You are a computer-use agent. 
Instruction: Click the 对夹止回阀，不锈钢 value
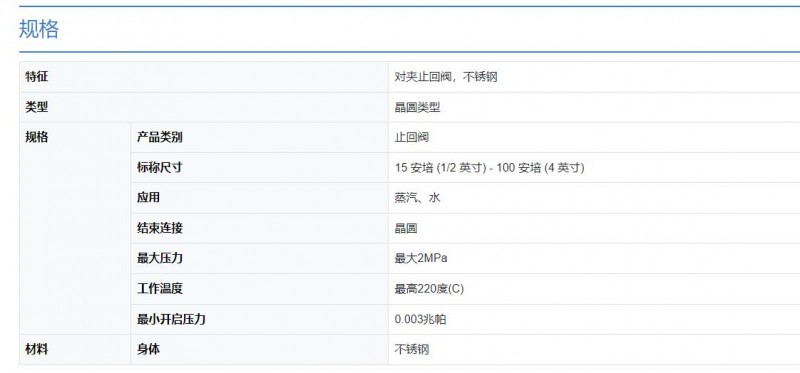(x=445, y=77)
